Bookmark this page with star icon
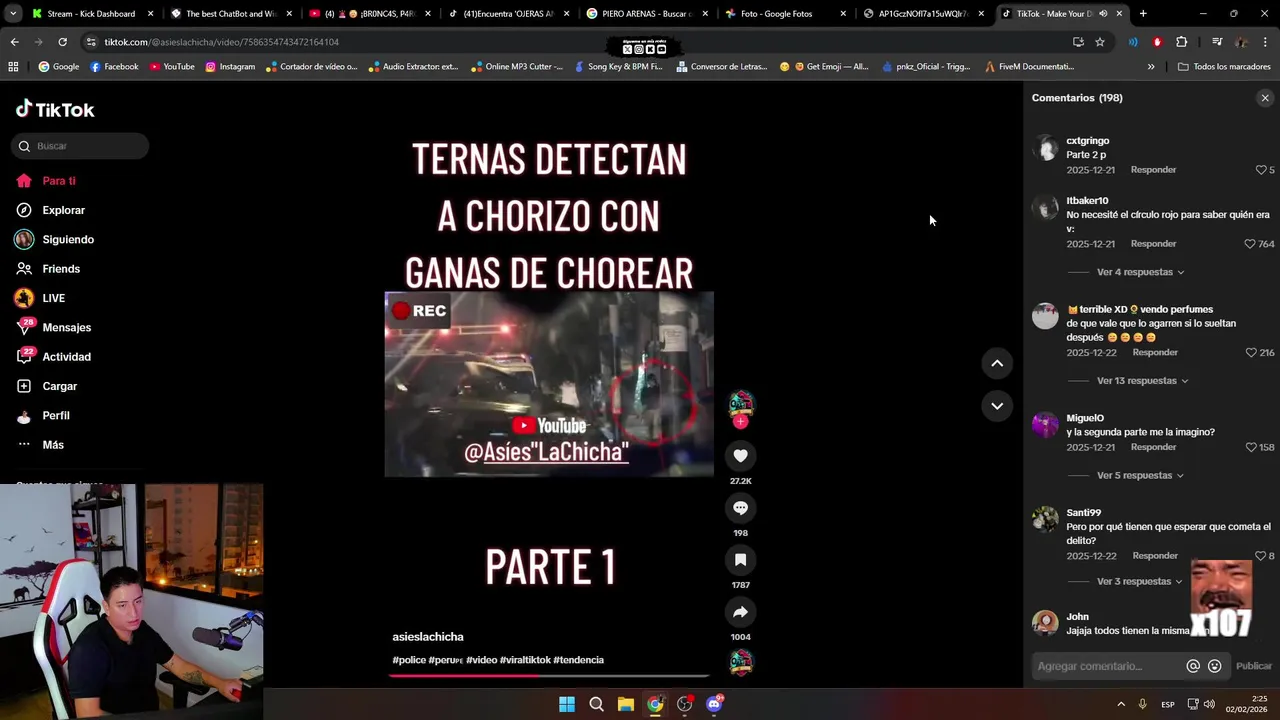This screenshot has height=720, width=1280. [1100, 42]
